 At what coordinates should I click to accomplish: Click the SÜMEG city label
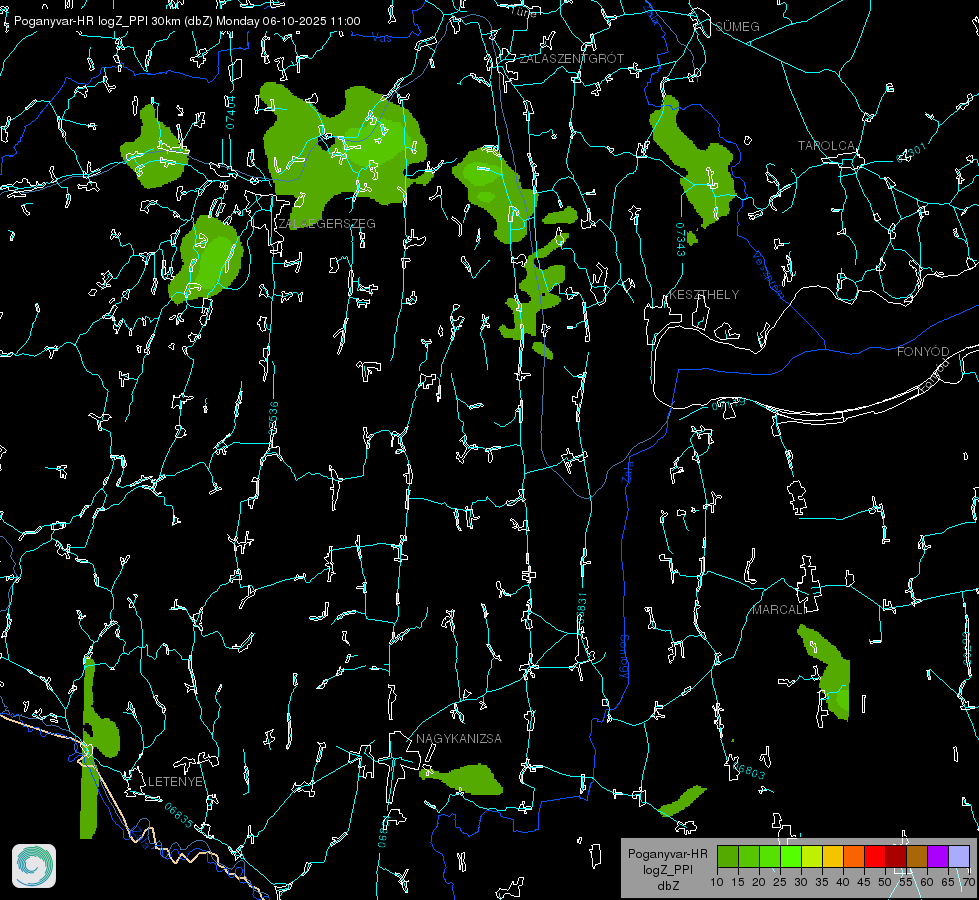737,26
